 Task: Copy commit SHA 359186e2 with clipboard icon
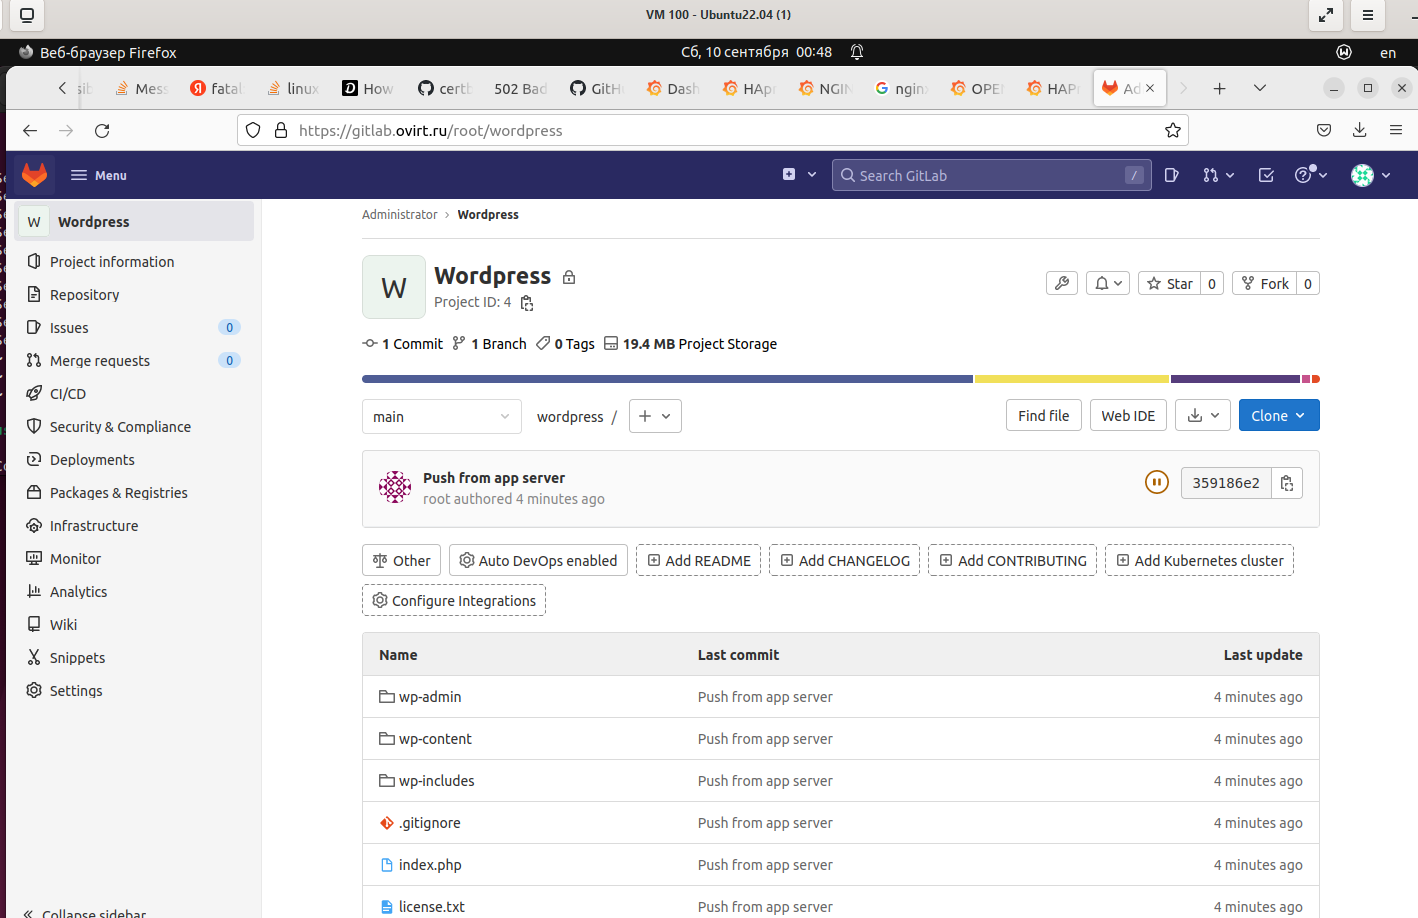point(1287,483)
